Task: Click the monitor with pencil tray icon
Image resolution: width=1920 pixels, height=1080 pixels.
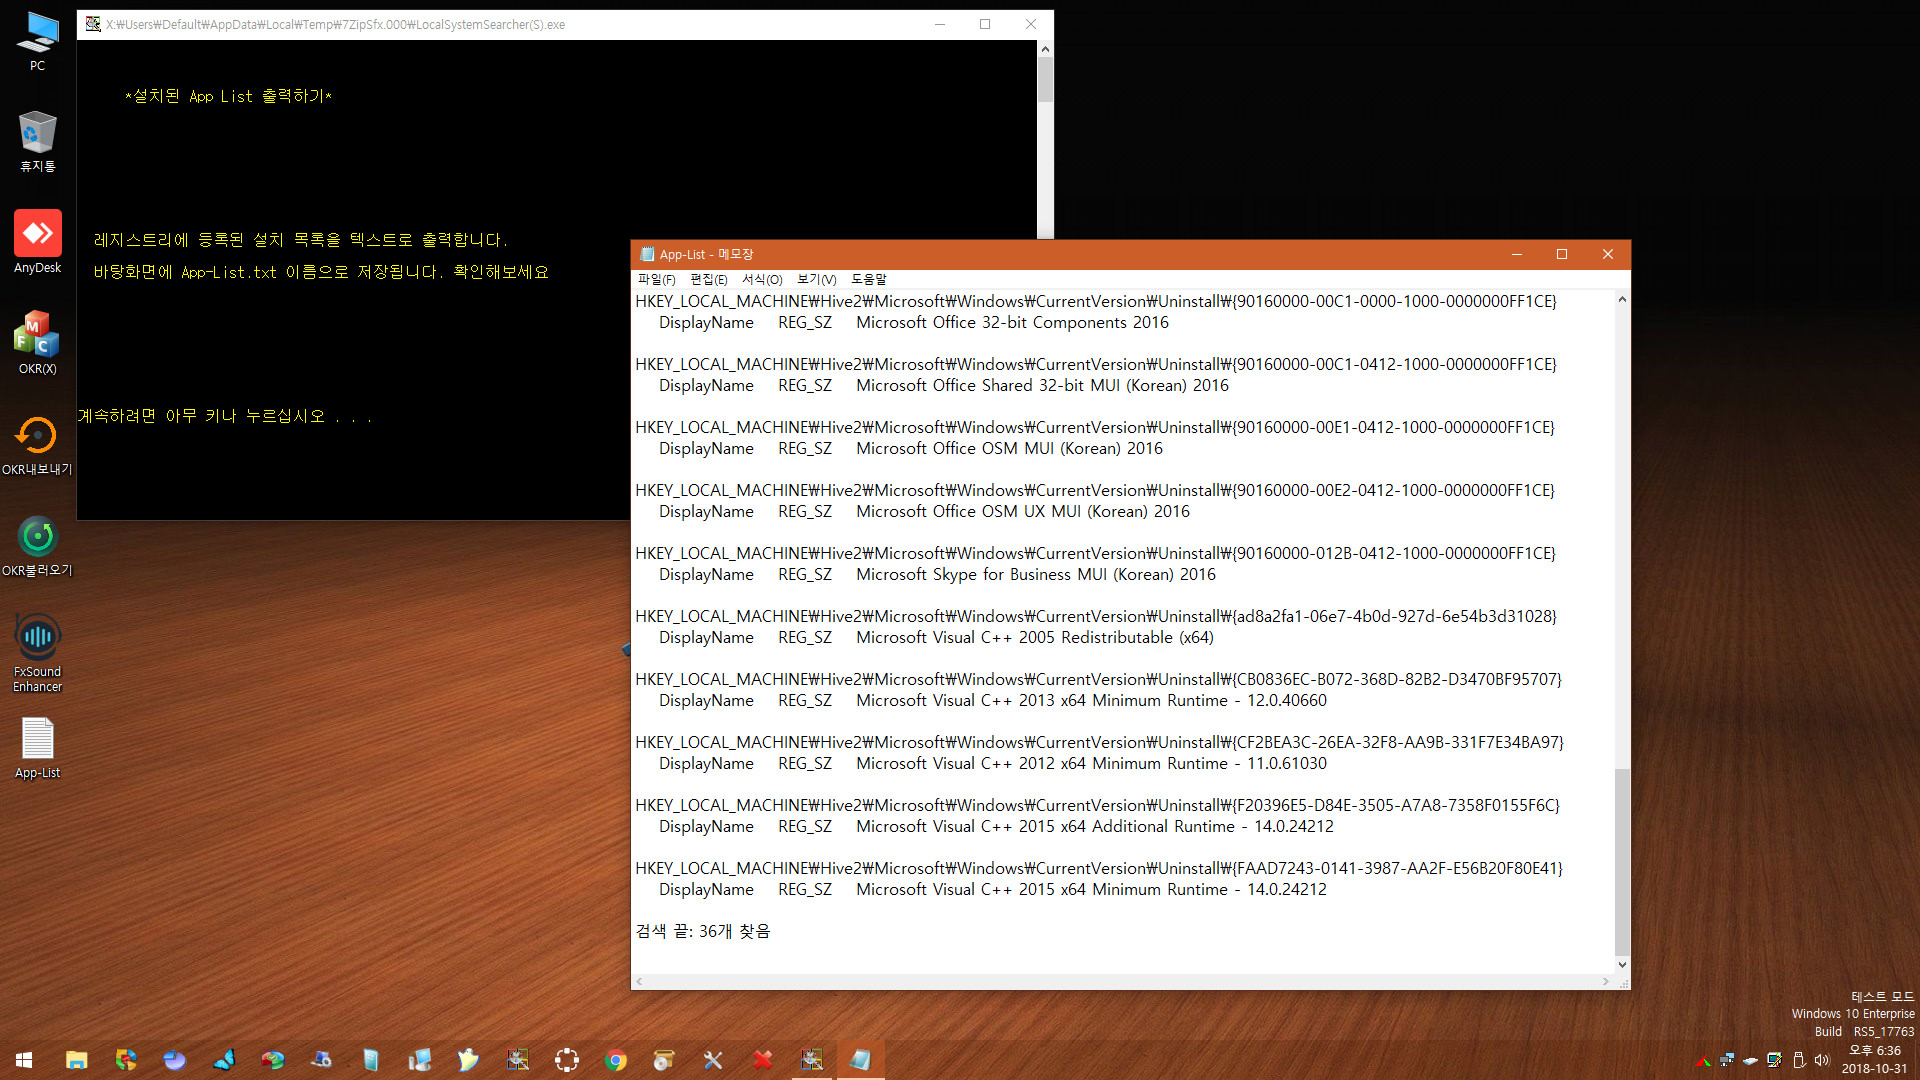Action: 1774,1060
